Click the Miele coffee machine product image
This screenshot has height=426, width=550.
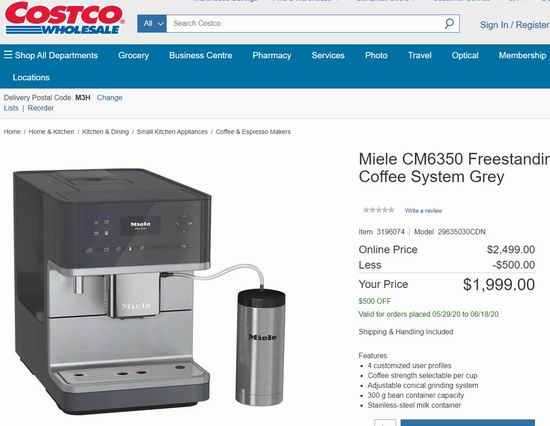click(149, 289)
